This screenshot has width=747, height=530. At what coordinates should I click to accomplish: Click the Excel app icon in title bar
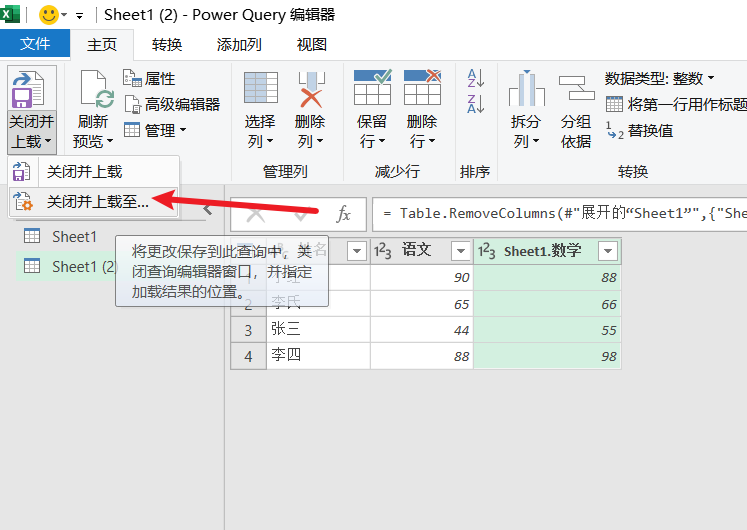pos(10,14)
